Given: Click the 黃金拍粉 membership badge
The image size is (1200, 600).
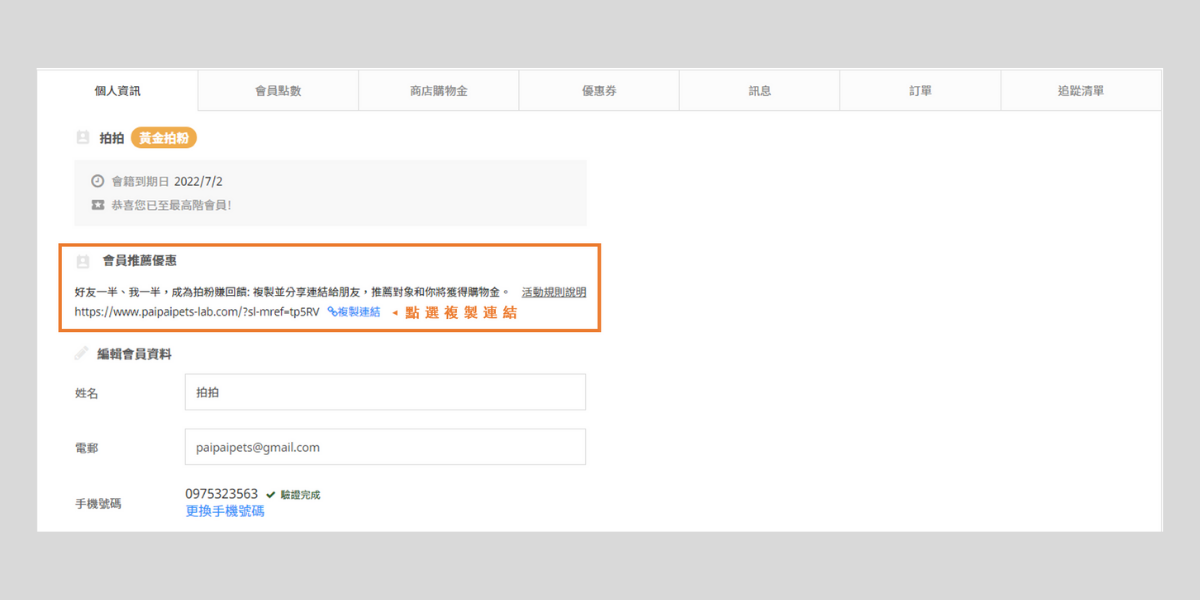Looking at the screenshot, I should pyautogui.click(x=163, y=138).
